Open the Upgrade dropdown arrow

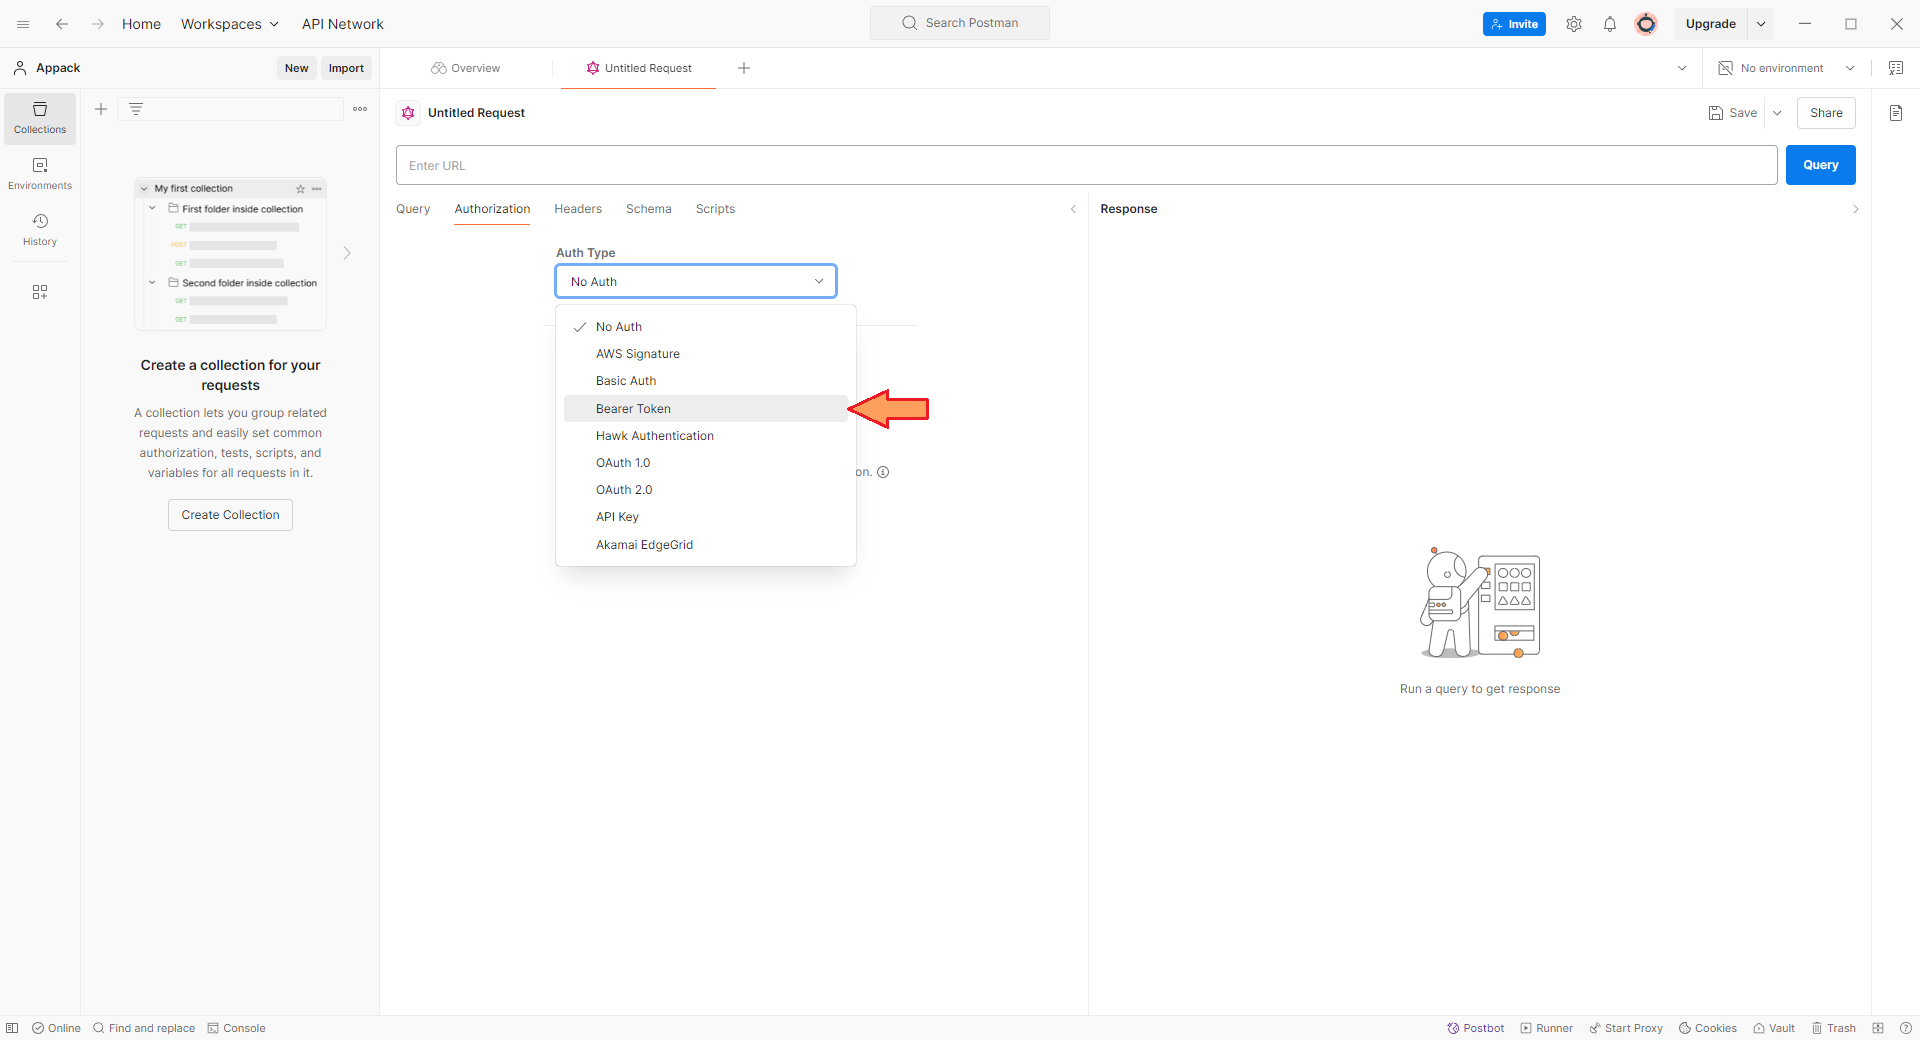coord(1761,24)
